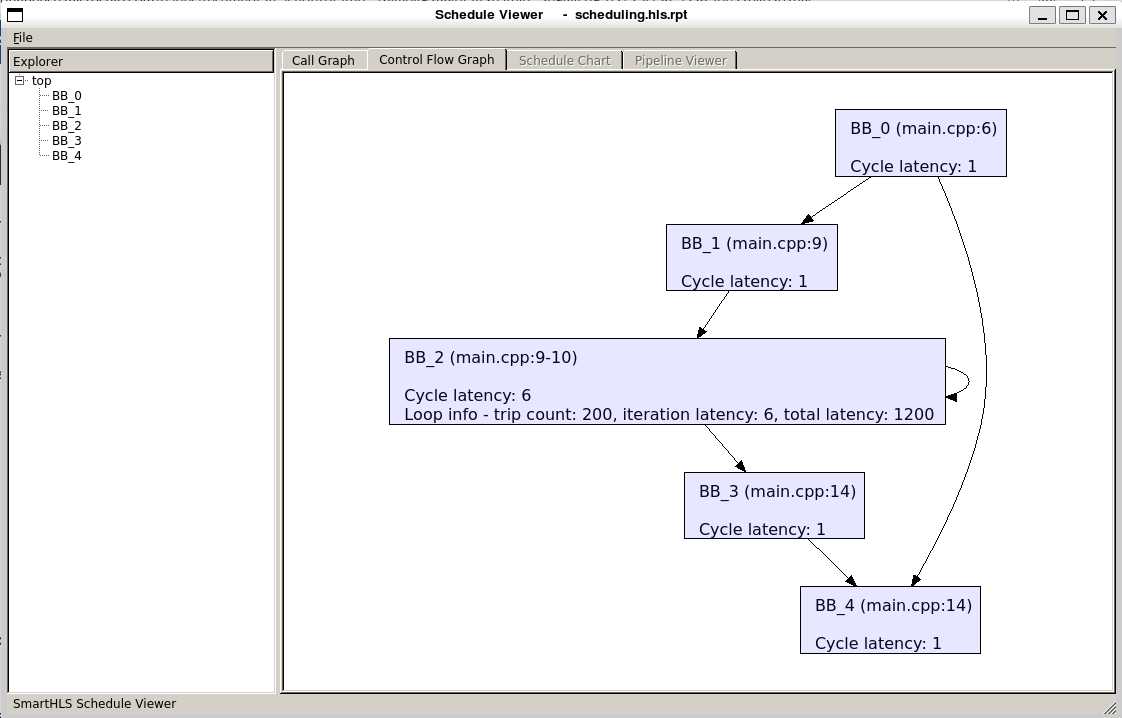Click the resize grip in status bar

pos(1110,706)
